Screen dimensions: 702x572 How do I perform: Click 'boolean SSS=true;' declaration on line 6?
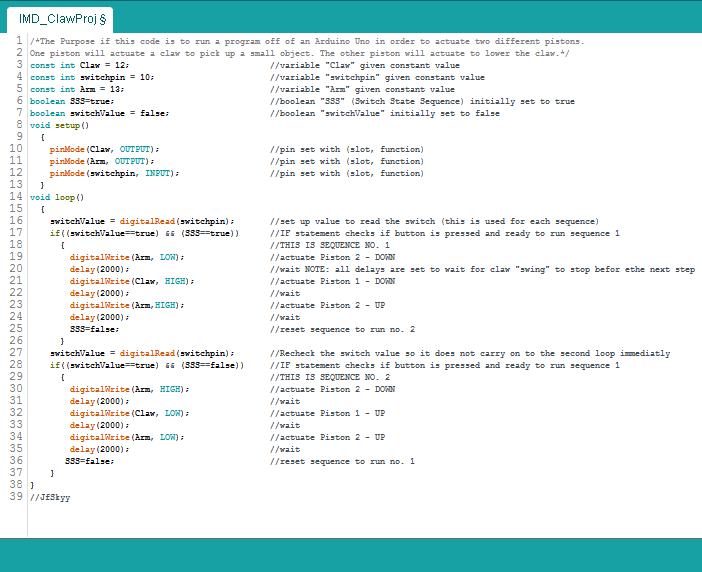72,102
